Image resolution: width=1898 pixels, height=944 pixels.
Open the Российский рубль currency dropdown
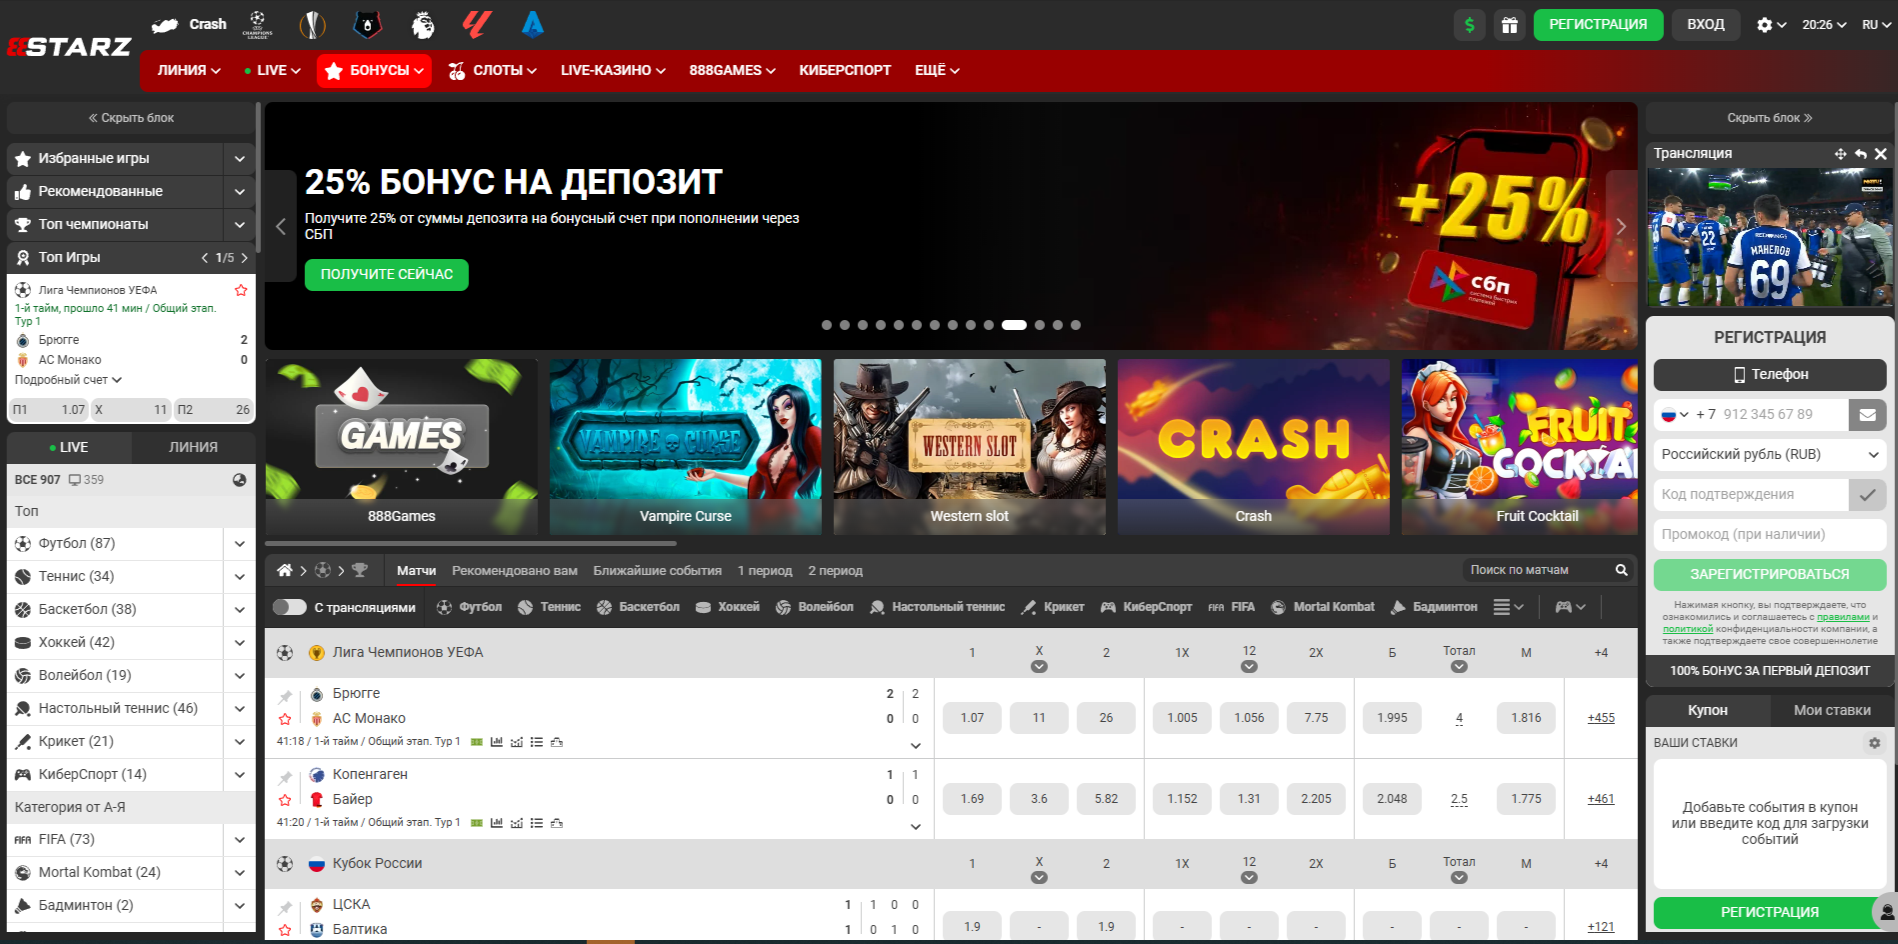click(x=1769, y=454)
